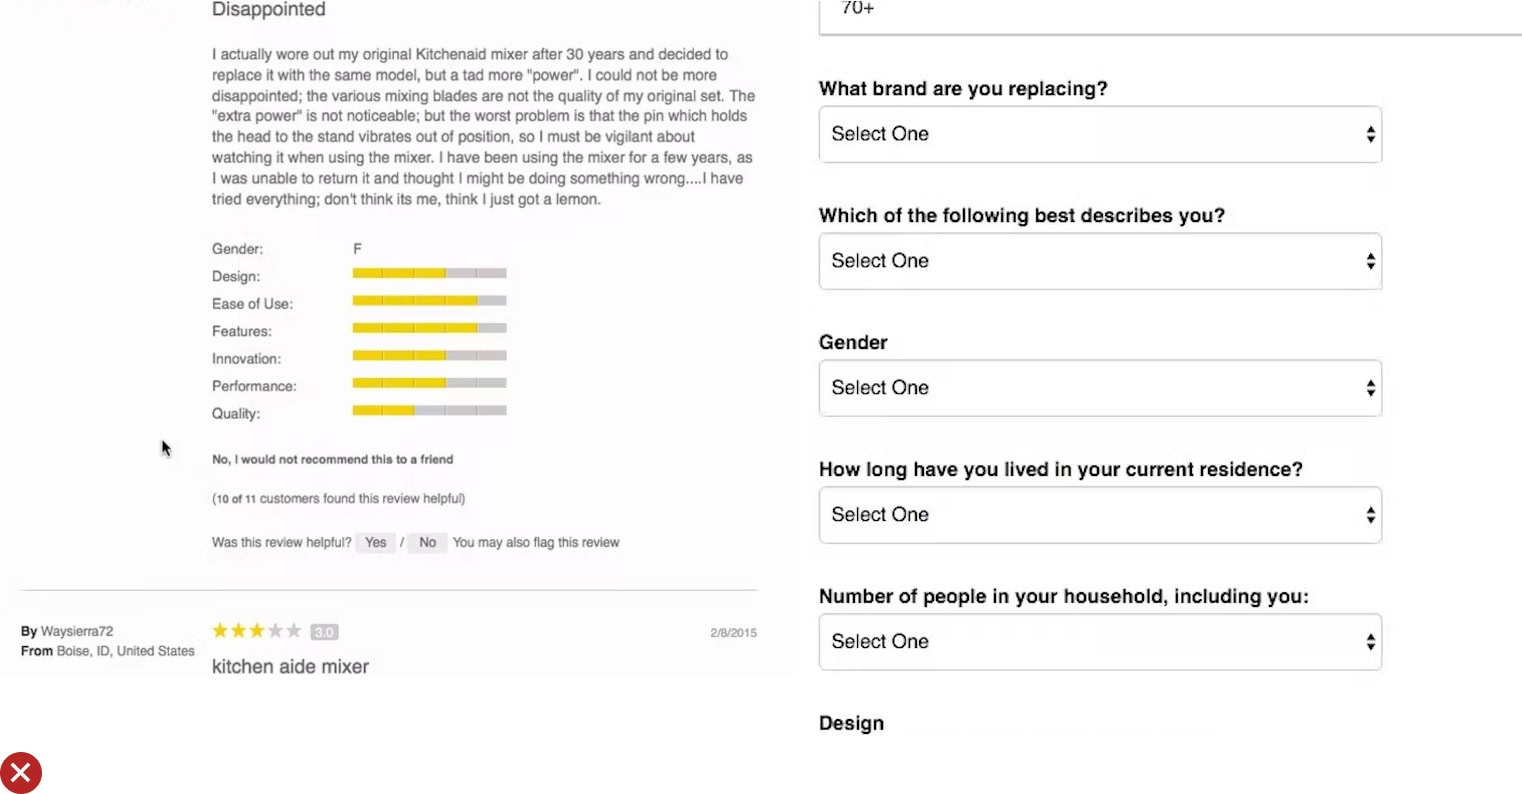Click the Quality rating bar
This screenshot has height=794, width=1522.
click(x=429, y=410)
